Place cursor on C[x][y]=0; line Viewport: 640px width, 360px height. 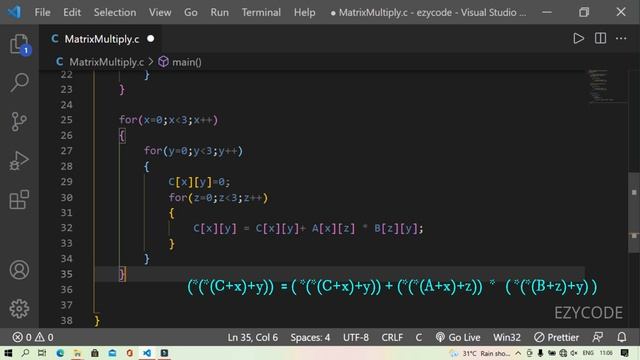tap(199, 182)
